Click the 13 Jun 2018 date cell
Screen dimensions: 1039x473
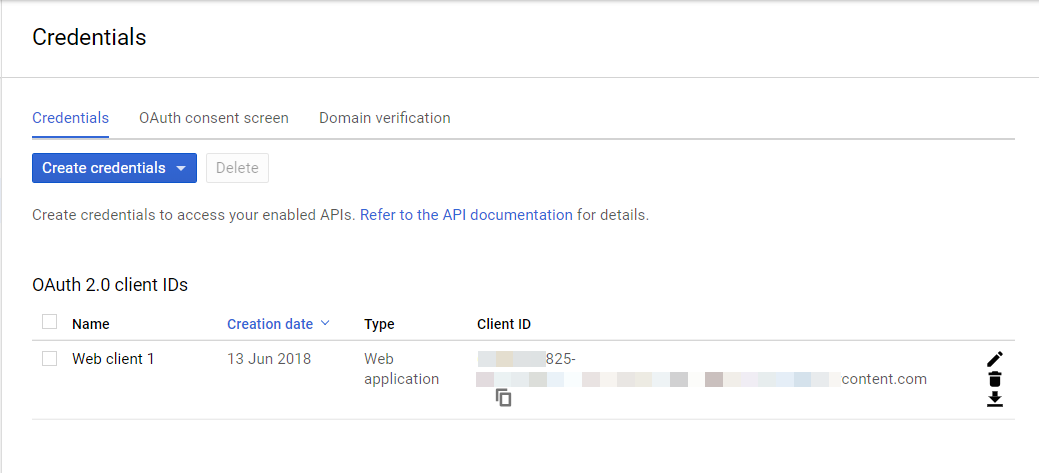[x=268, y=359]
